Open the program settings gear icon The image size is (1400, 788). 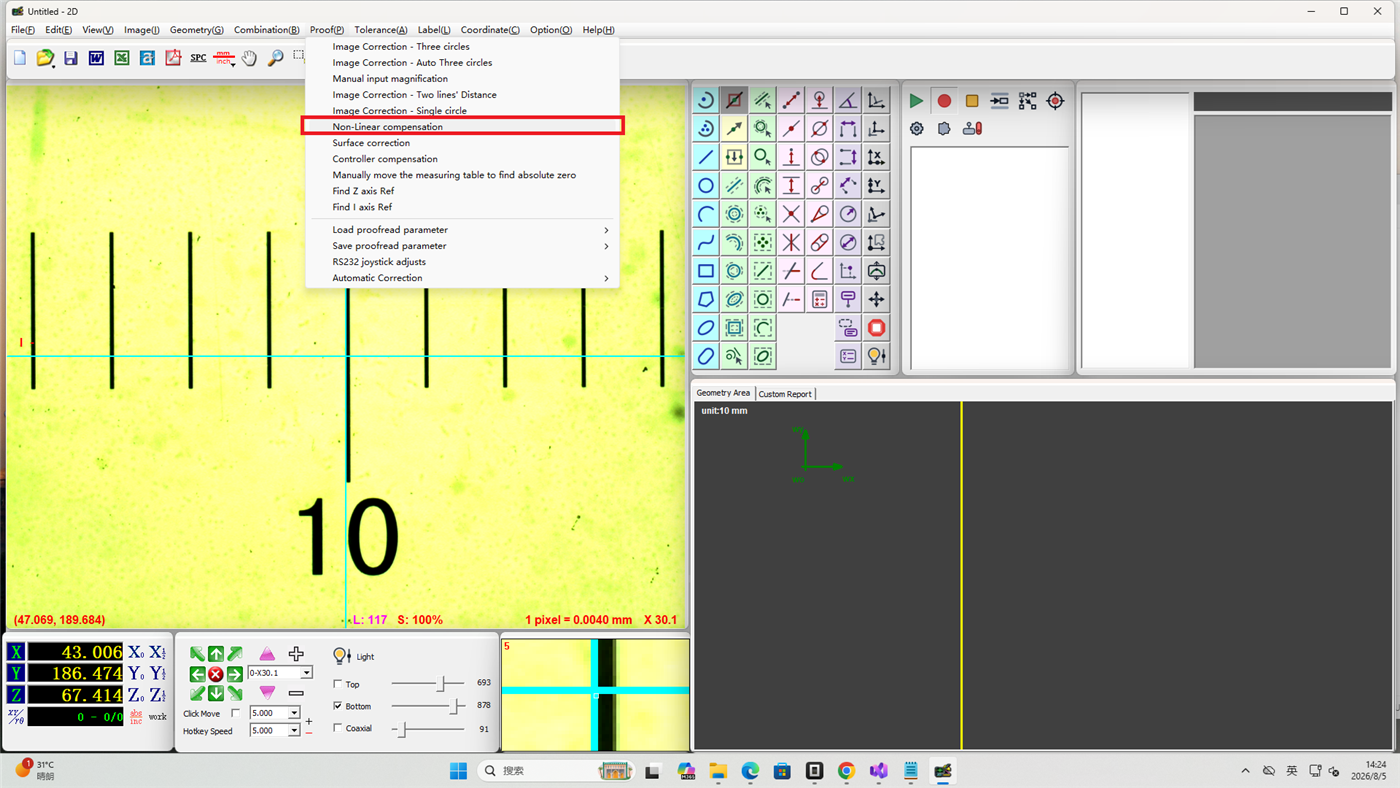pyautogui.click(x=917, y=129)
